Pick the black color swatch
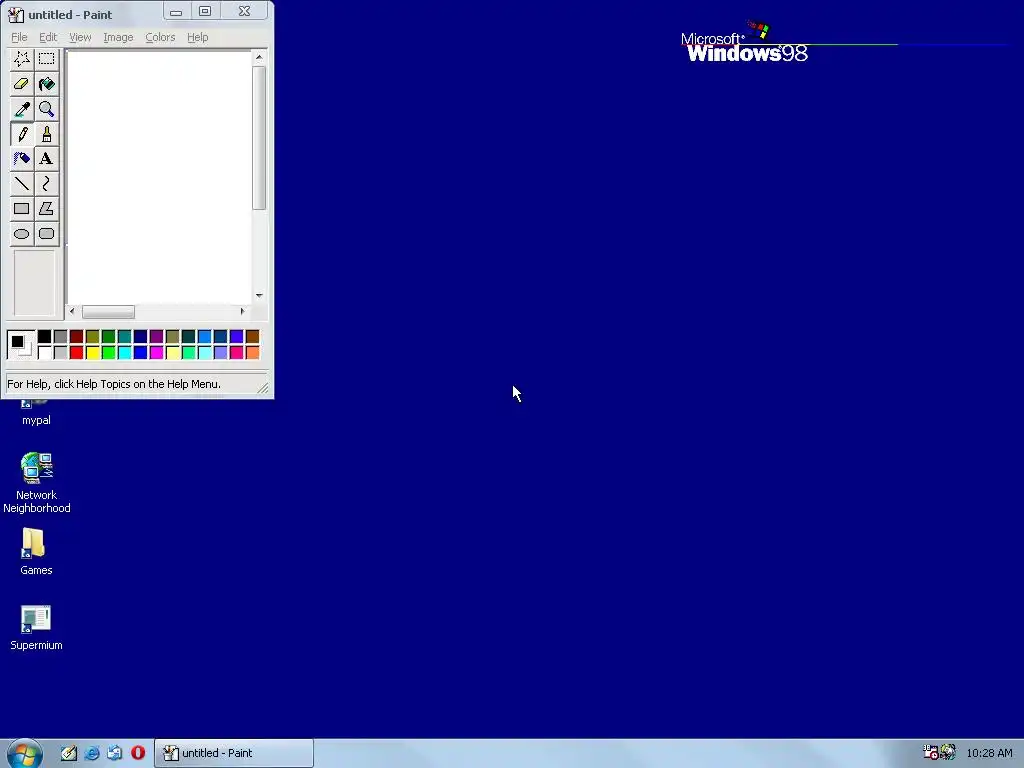 [44, 336]
